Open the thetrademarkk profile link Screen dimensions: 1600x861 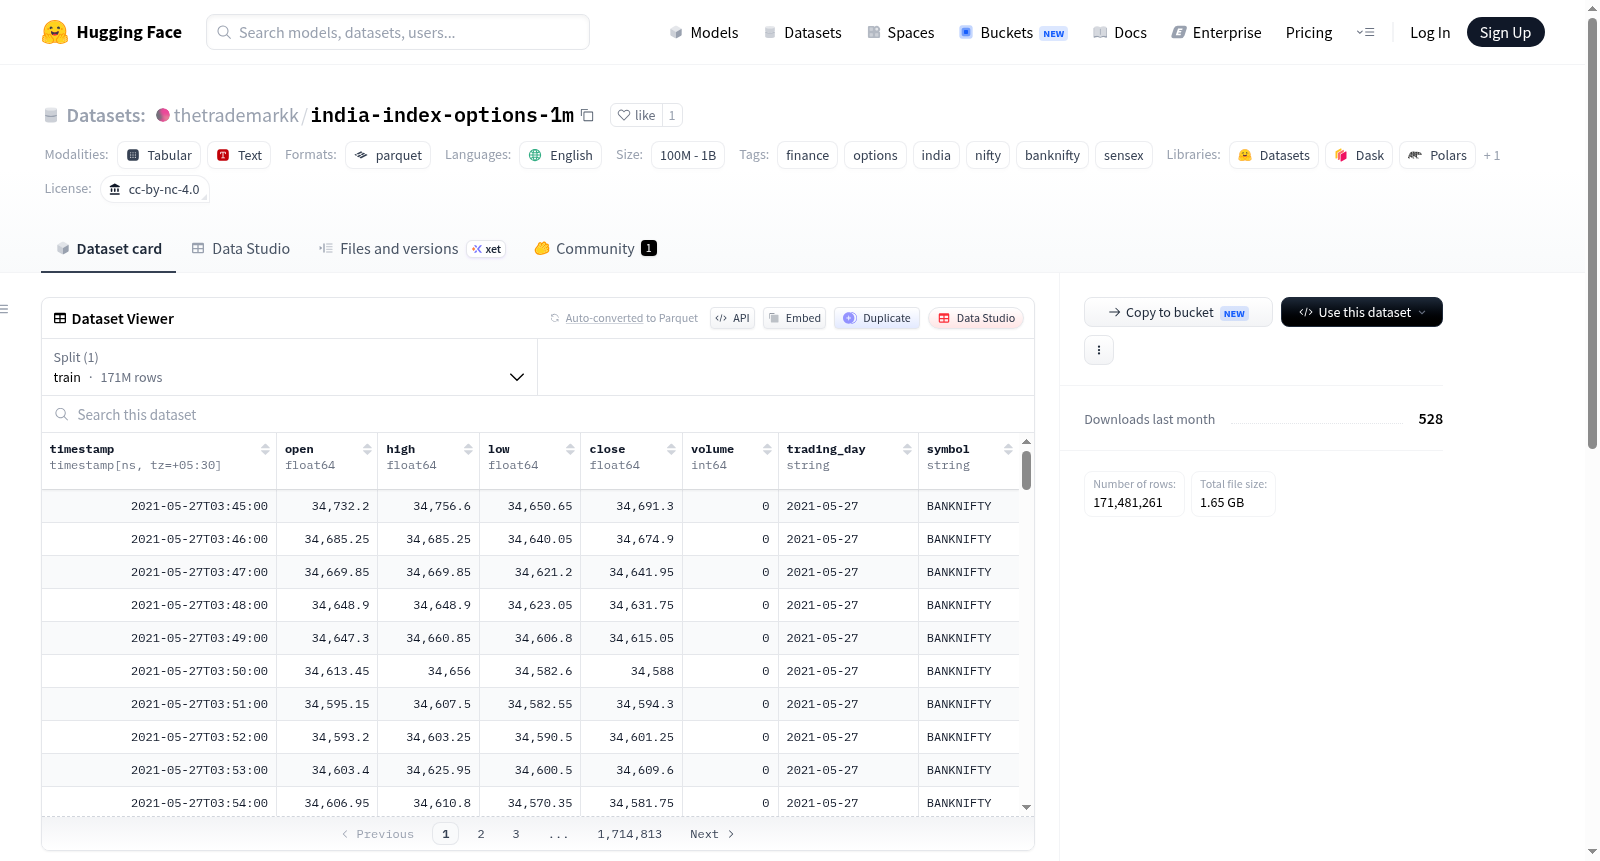236,115
